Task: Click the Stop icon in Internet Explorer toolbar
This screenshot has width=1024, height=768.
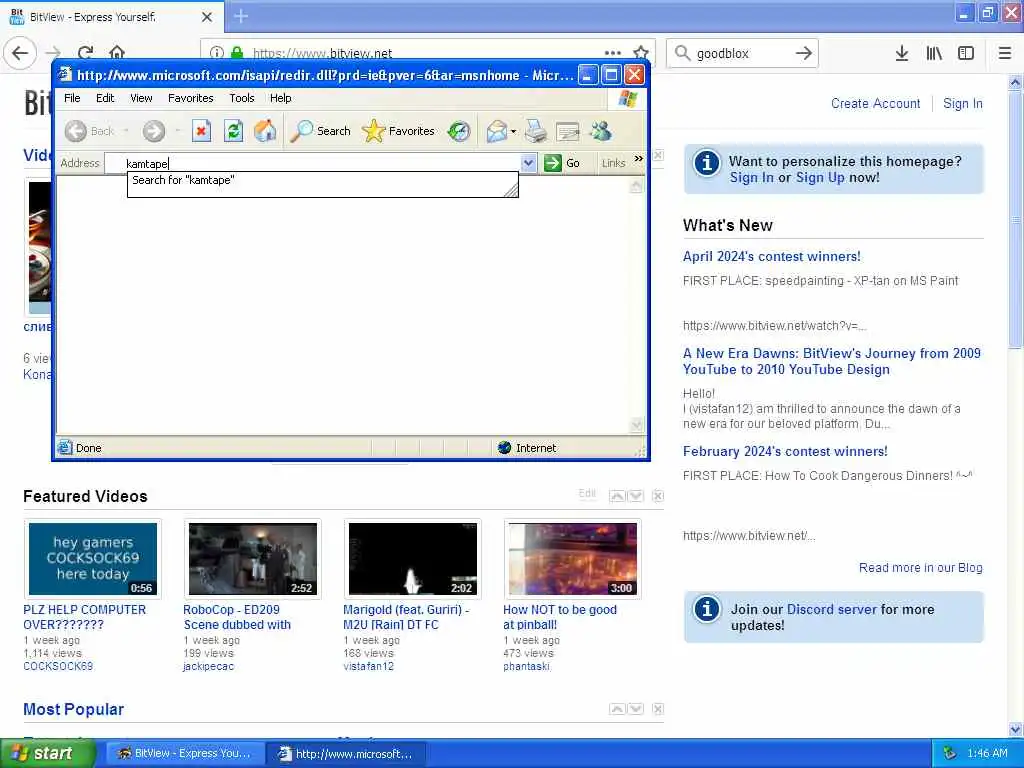Action: pyautogui.click(x=201, y=131)
